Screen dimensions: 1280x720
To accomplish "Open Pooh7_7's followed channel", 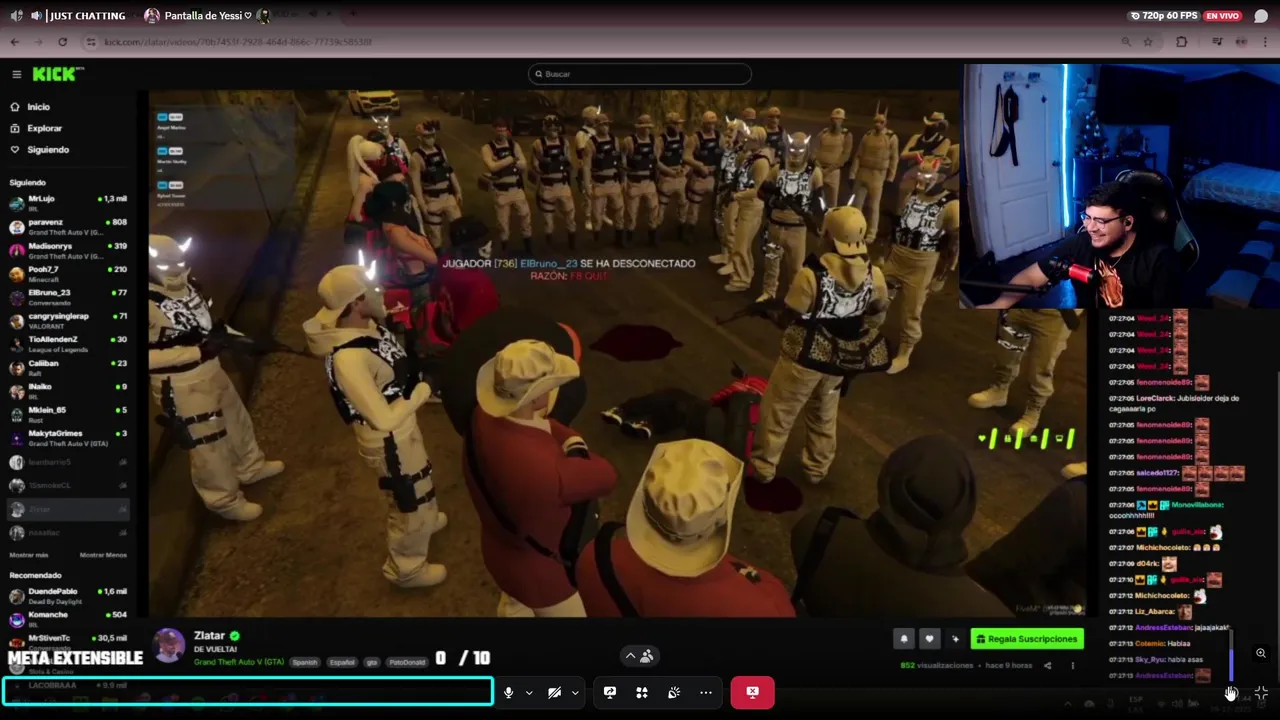I will pyautogui.click(x=68, y=274).
